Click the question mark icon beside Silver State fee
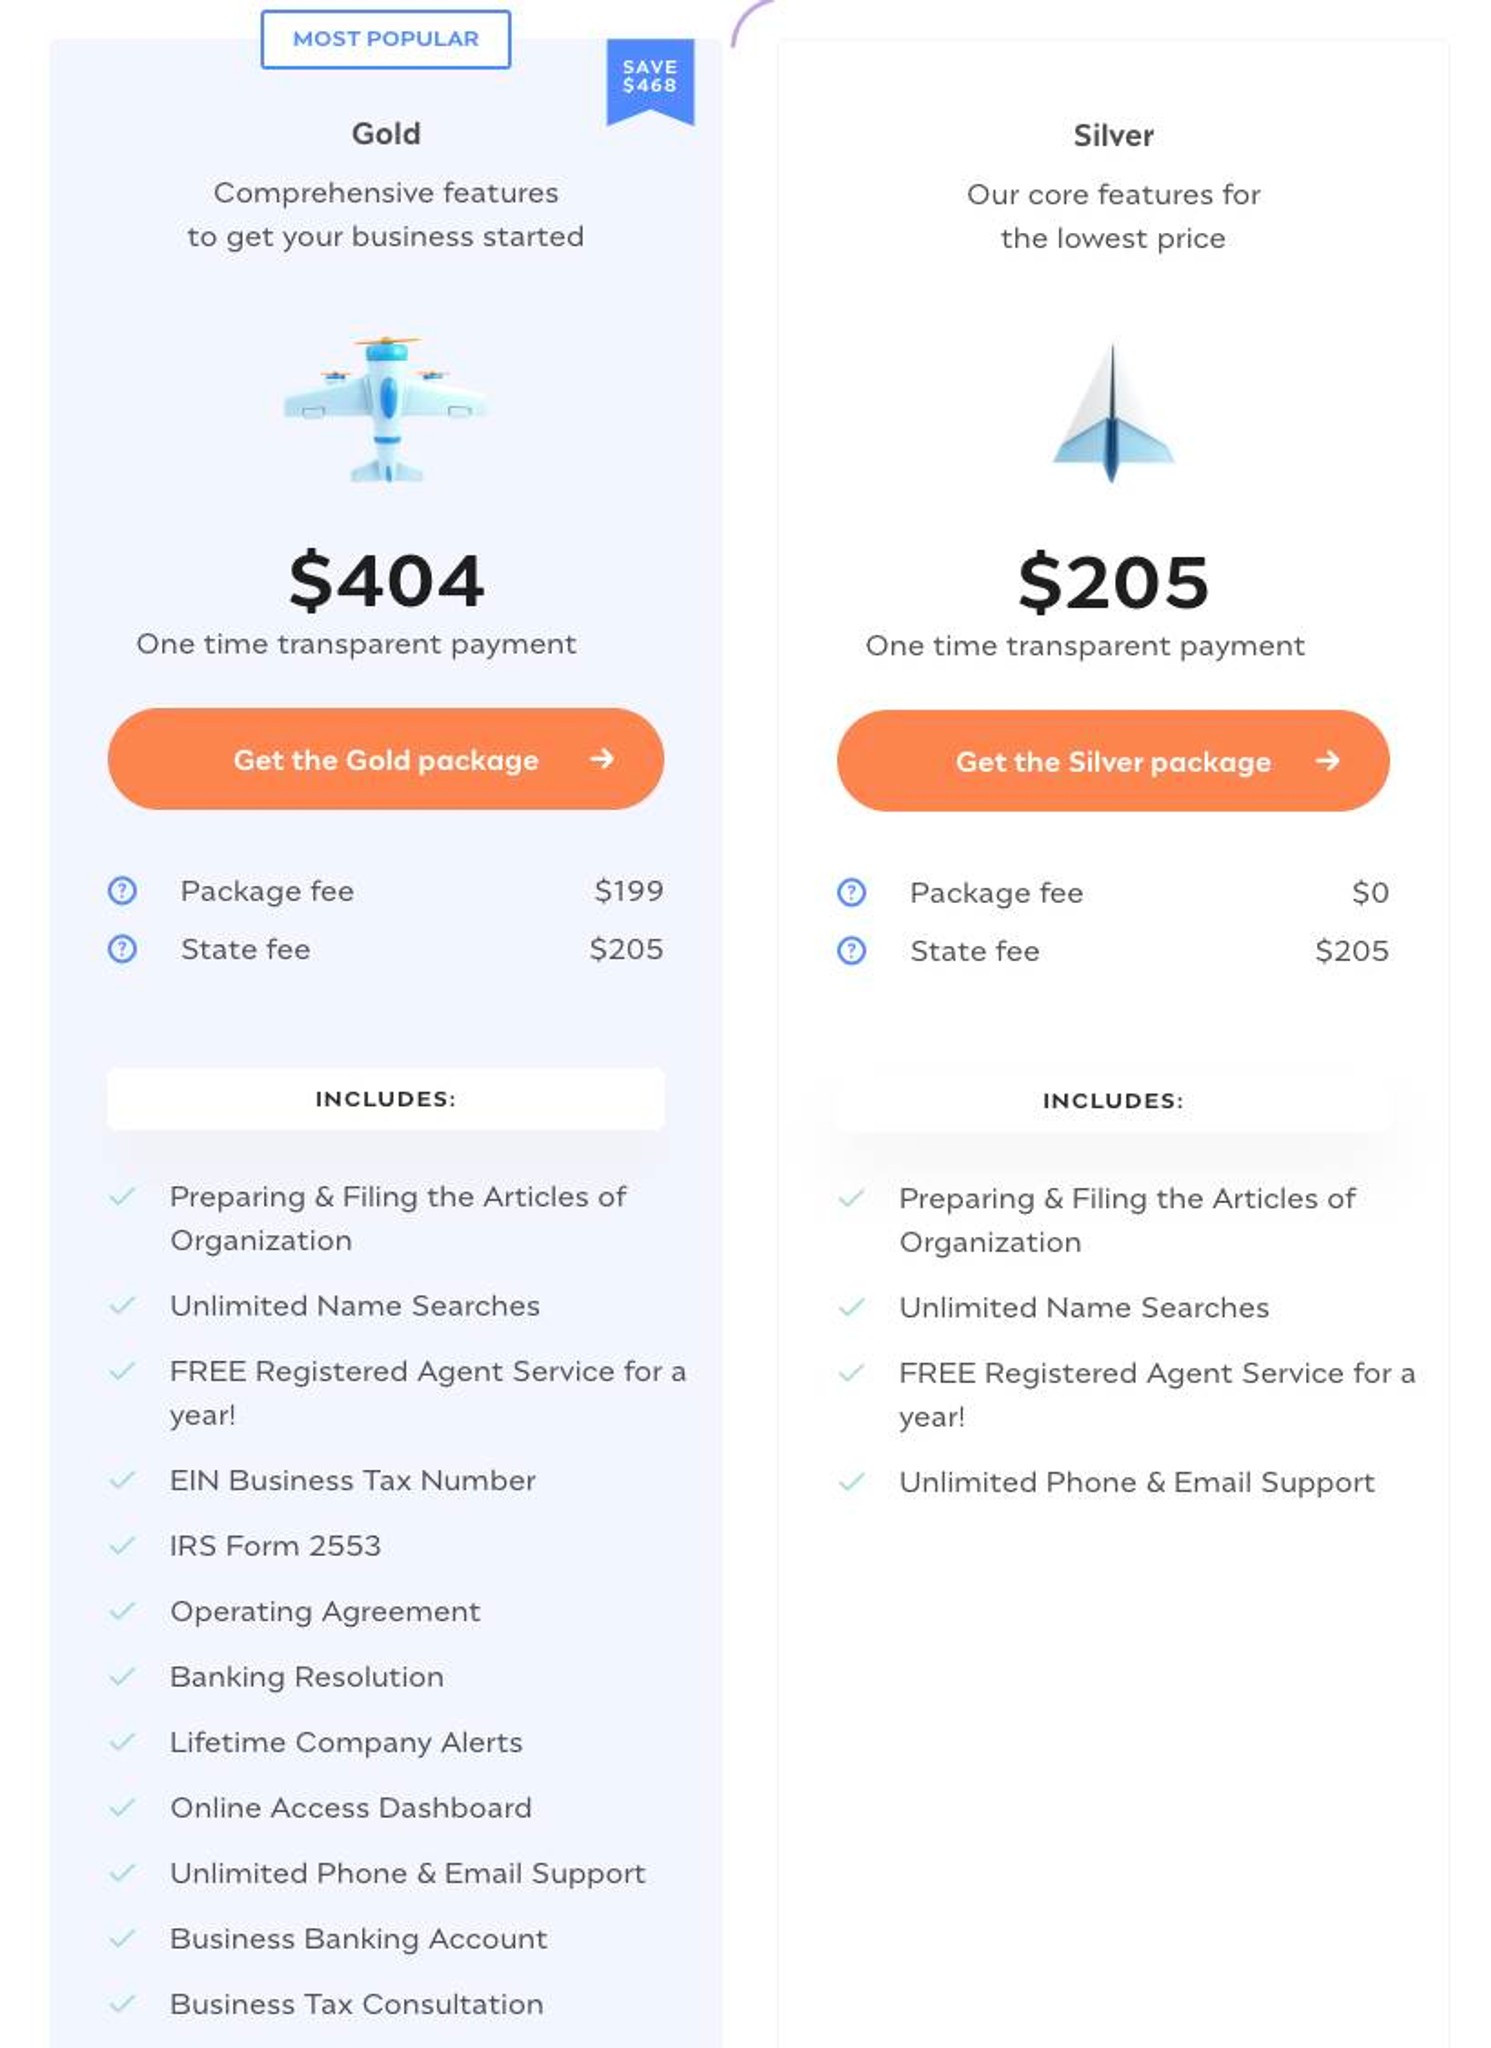This screenshot has width=1491, height=2048. pos(851,951)
